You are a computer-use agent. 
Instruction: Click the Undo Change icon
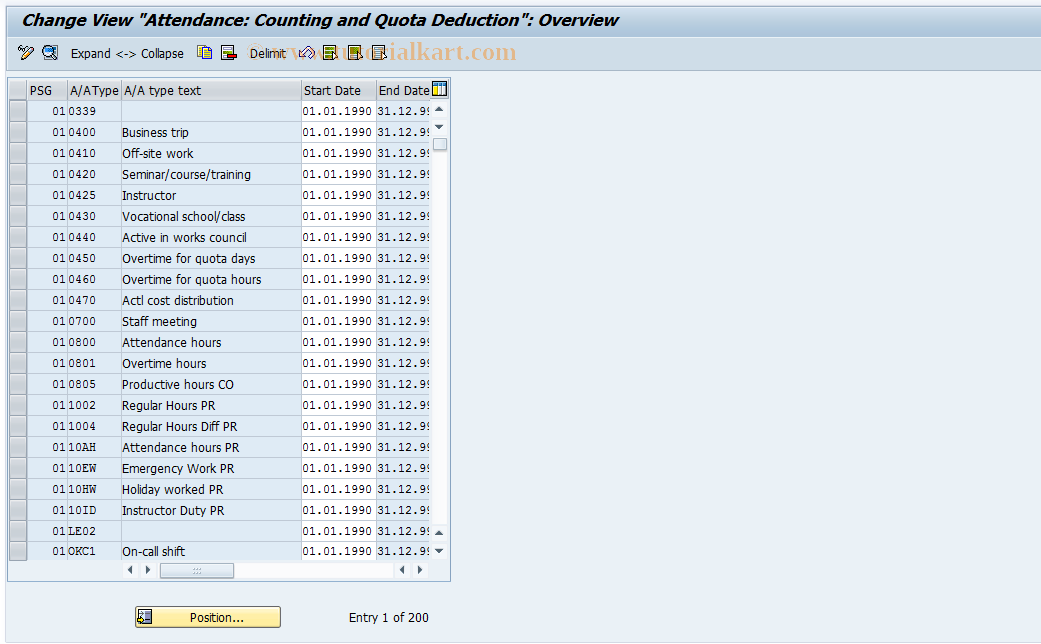(306, 53)
